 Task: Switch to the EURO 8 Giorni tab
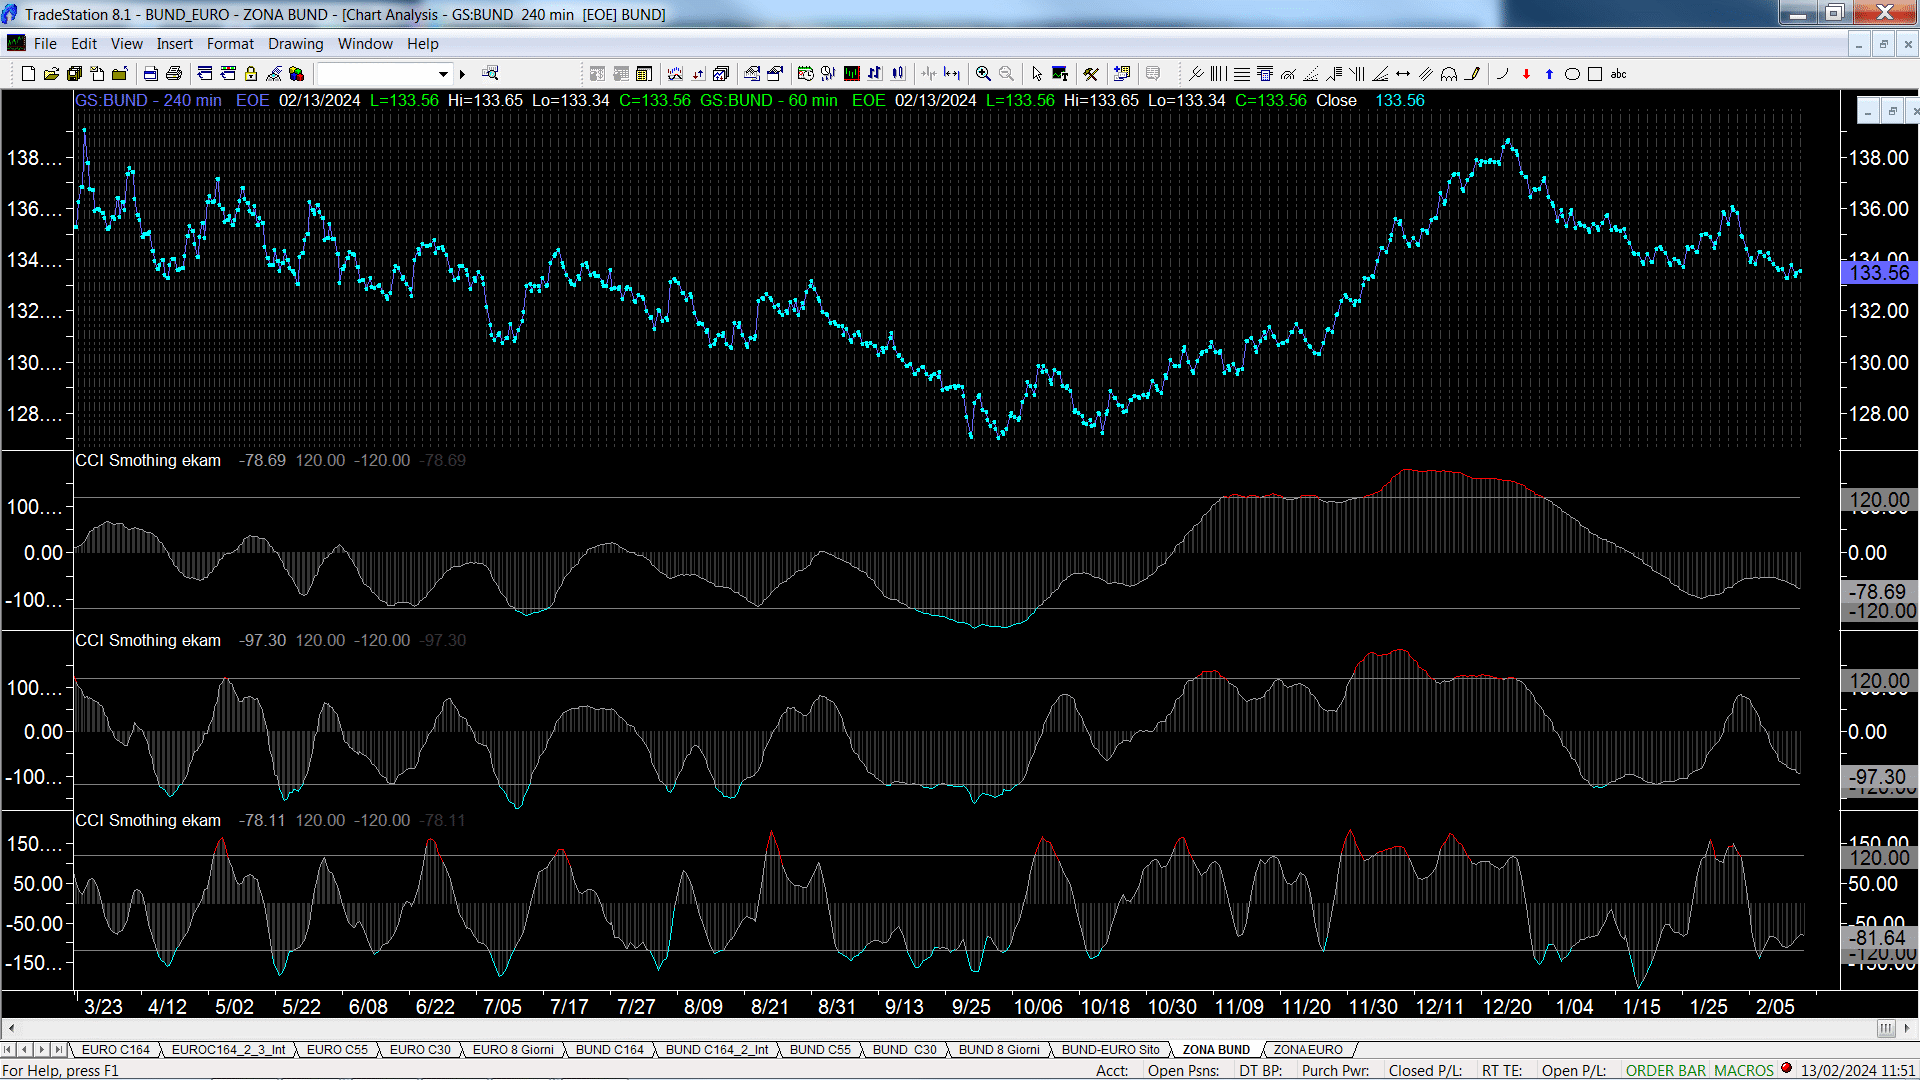click(x=512, y=1050)
